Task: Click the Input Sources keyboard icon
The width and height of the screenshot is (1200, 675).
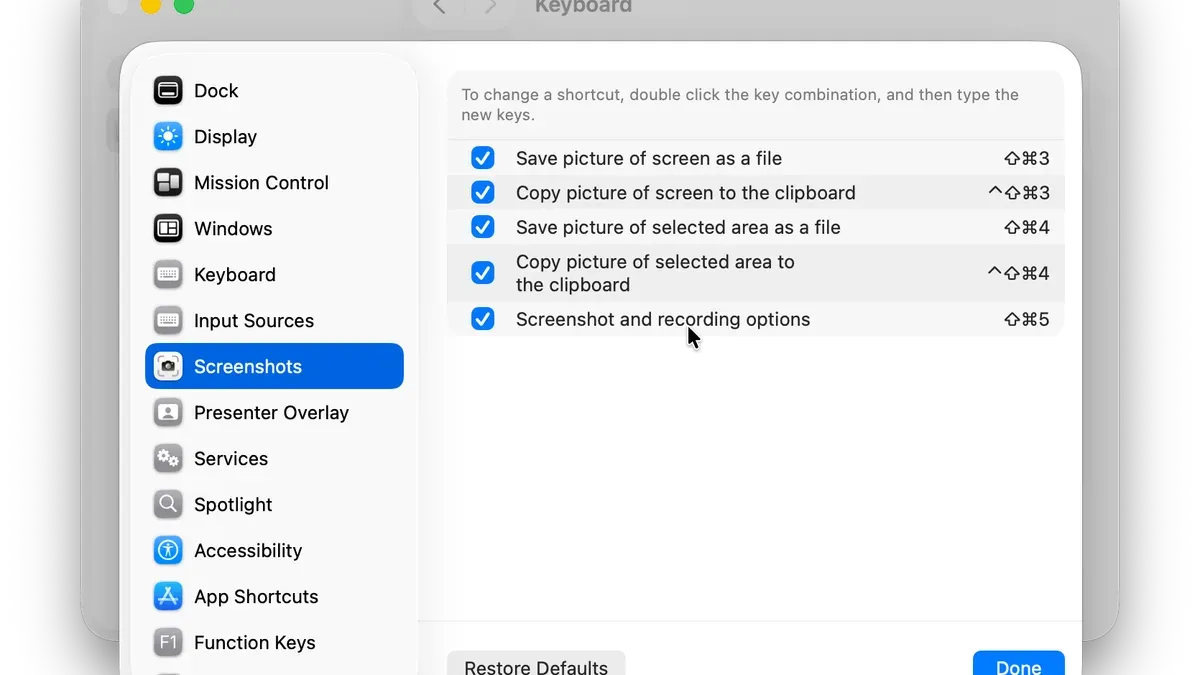Action: point(168,321)
